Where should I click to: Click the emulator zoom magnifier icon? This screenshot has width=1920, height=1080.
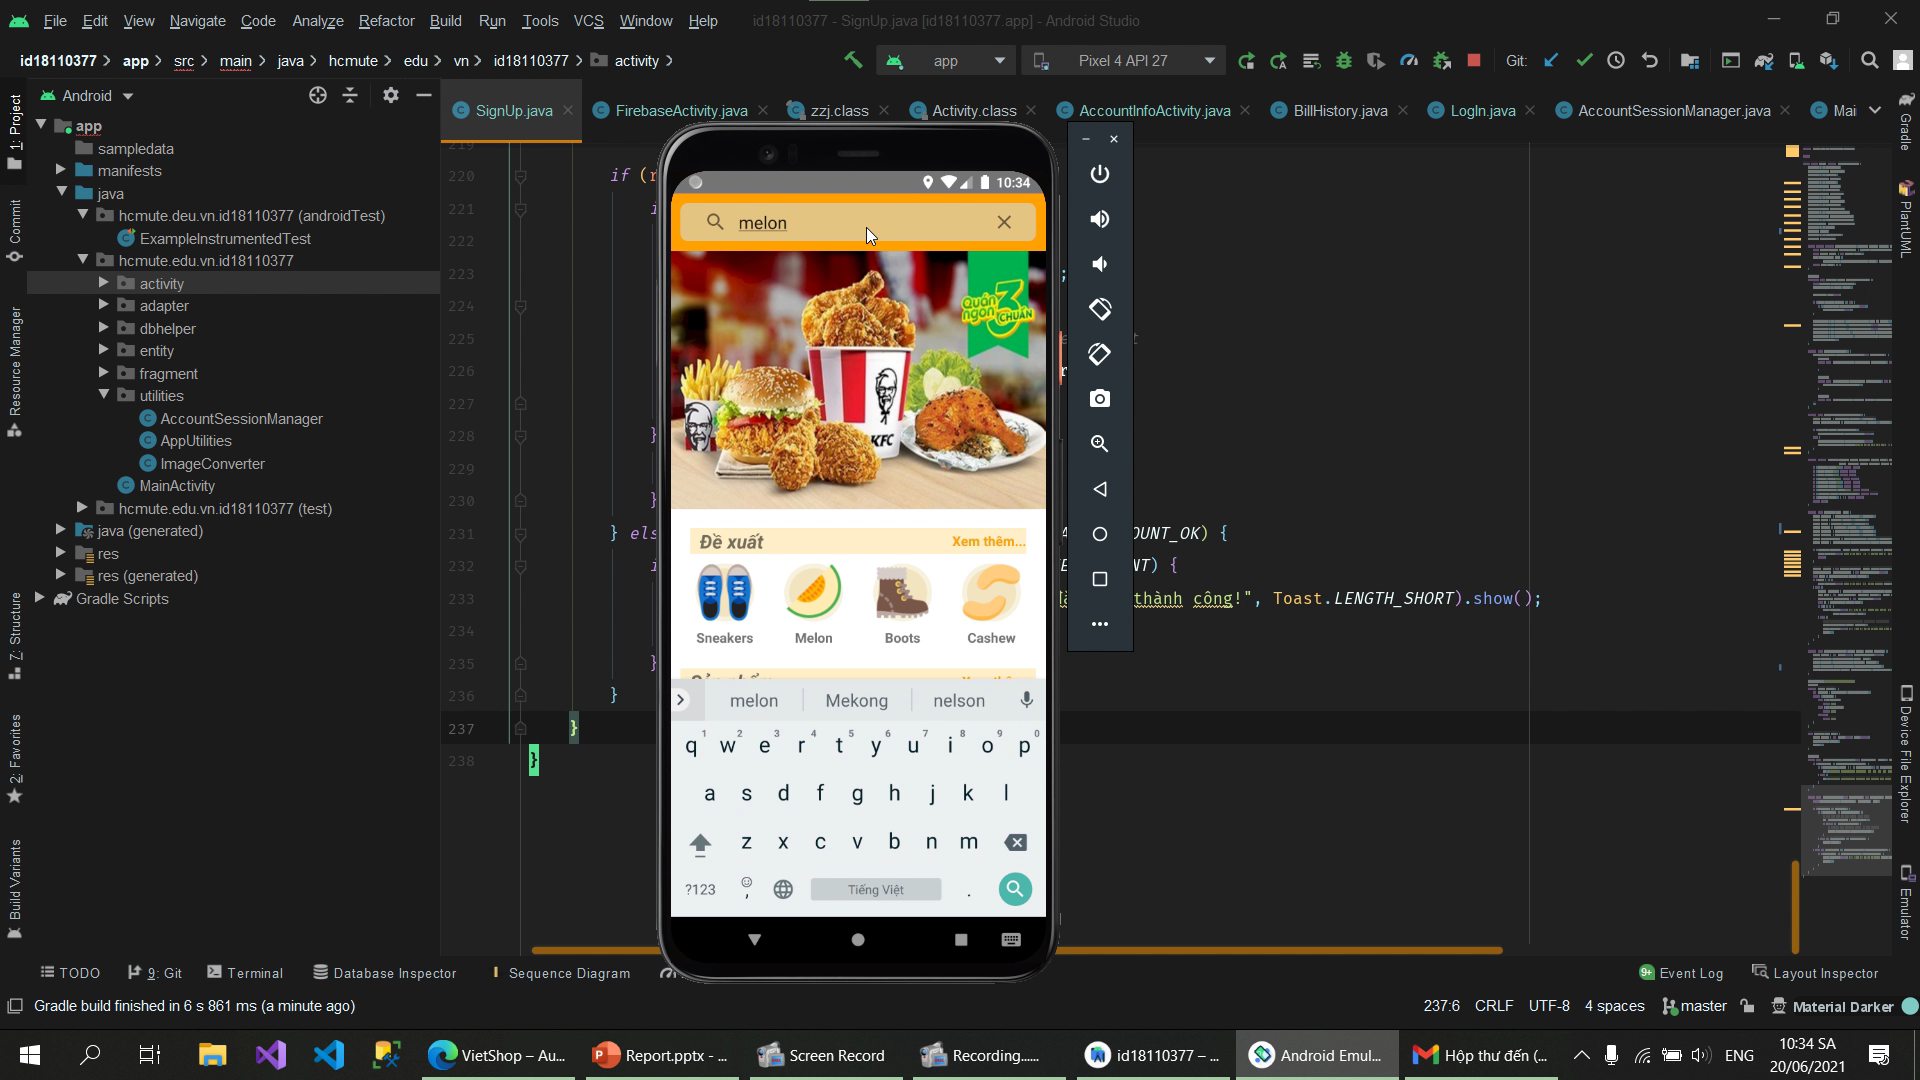tap(1099, 444)
